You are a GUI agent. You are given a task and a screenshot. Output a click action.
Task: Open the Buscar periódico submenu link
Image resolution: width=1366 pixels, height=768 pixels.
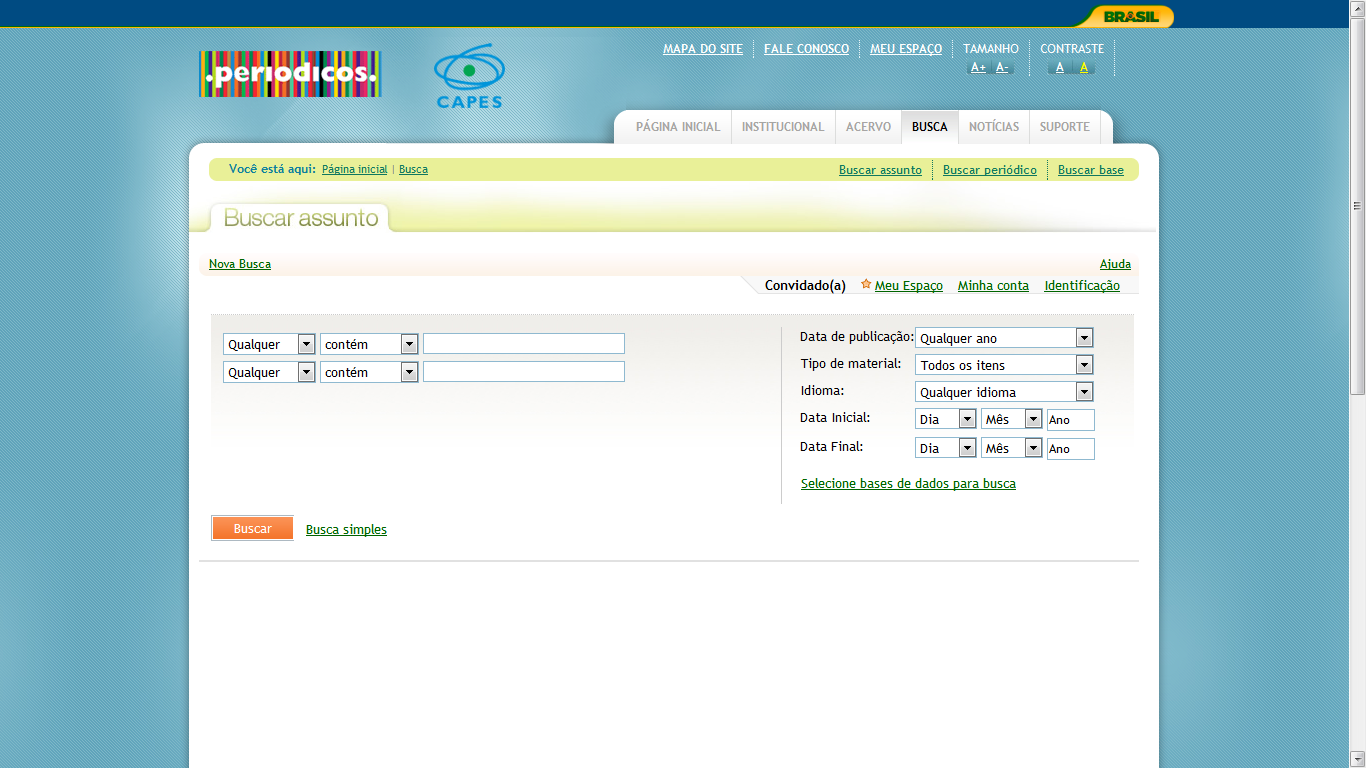coord(990,170)
